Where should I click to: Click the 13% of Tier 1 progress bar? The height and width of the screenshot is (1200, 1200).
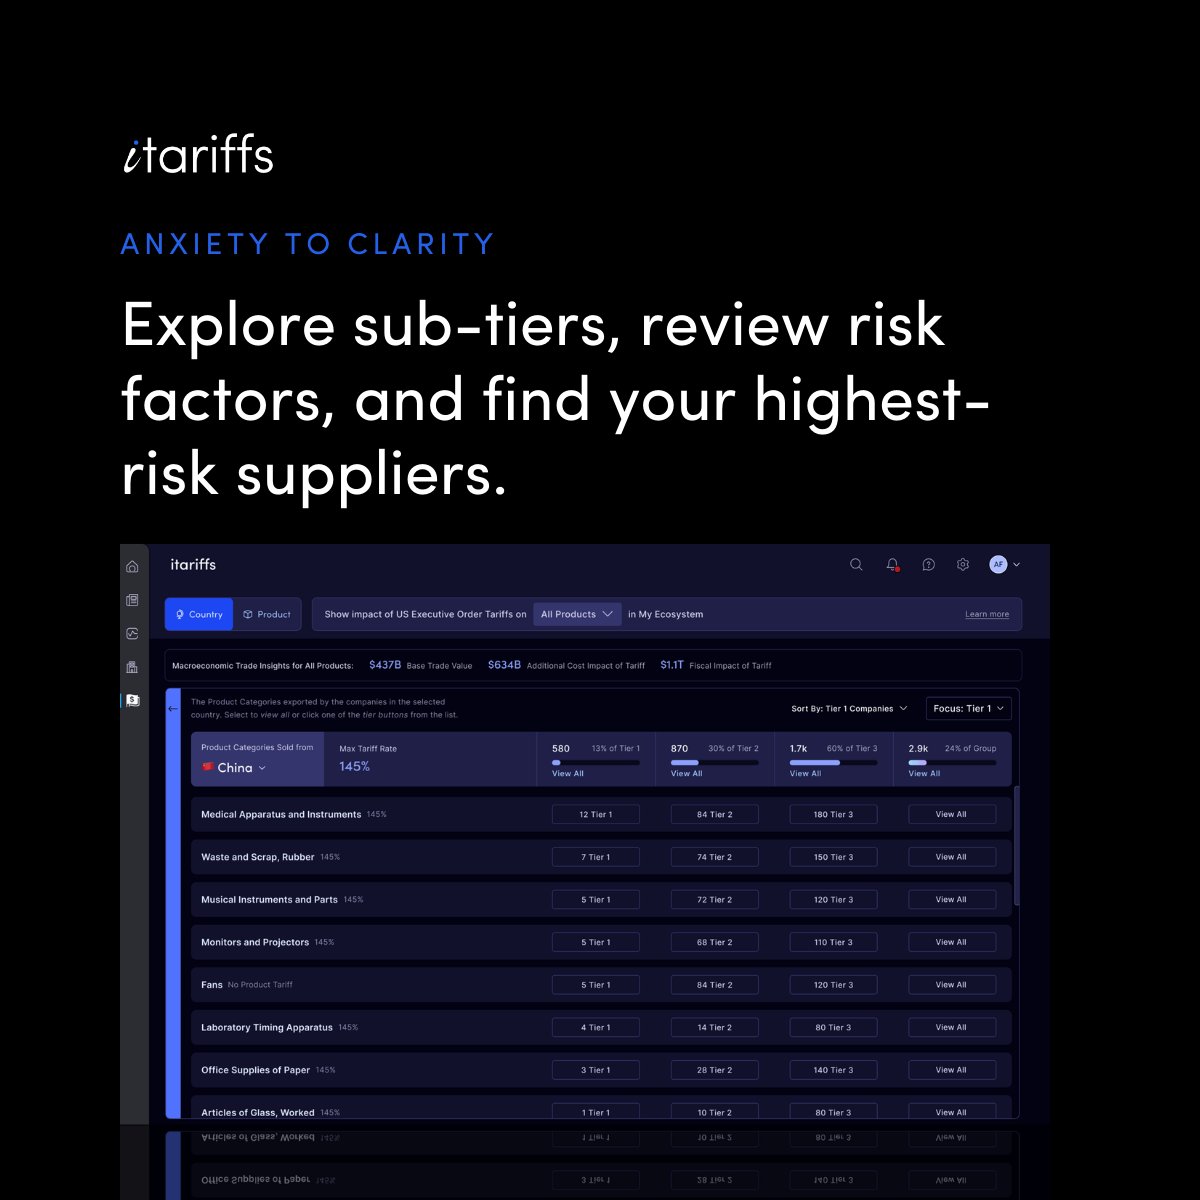coord(596,762)
